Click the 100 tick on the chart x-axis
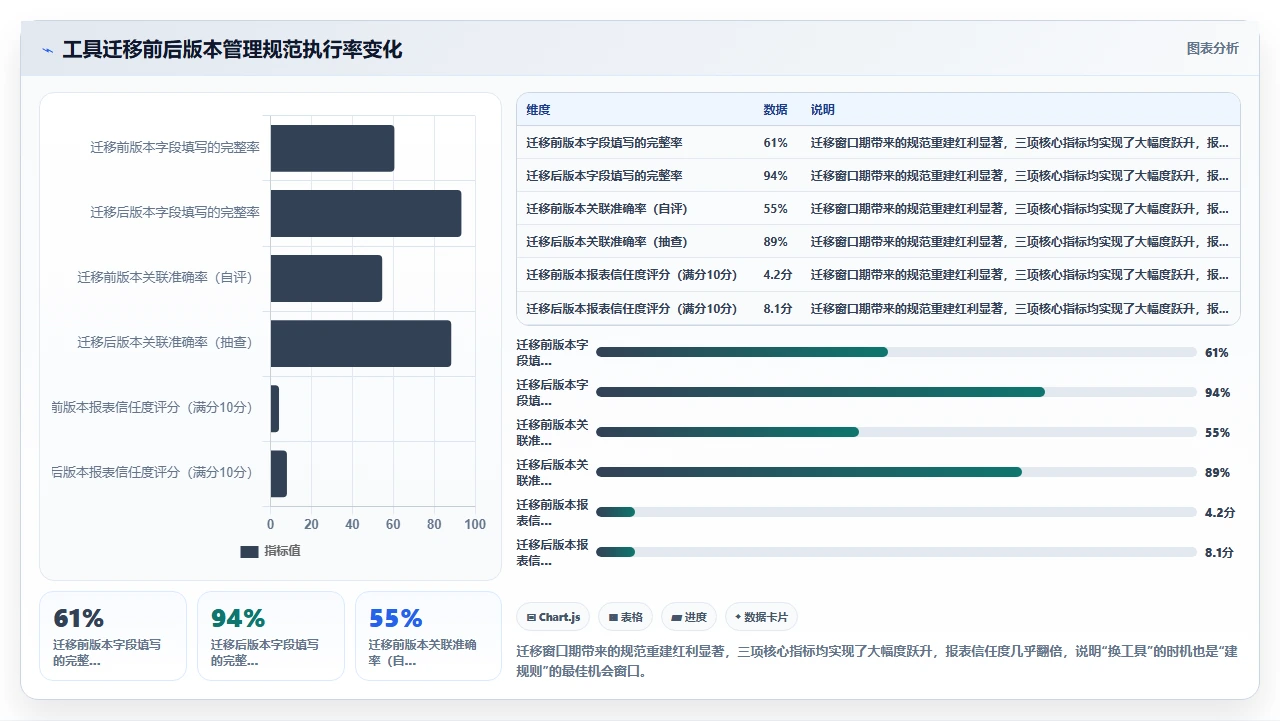 pos(475,524)
